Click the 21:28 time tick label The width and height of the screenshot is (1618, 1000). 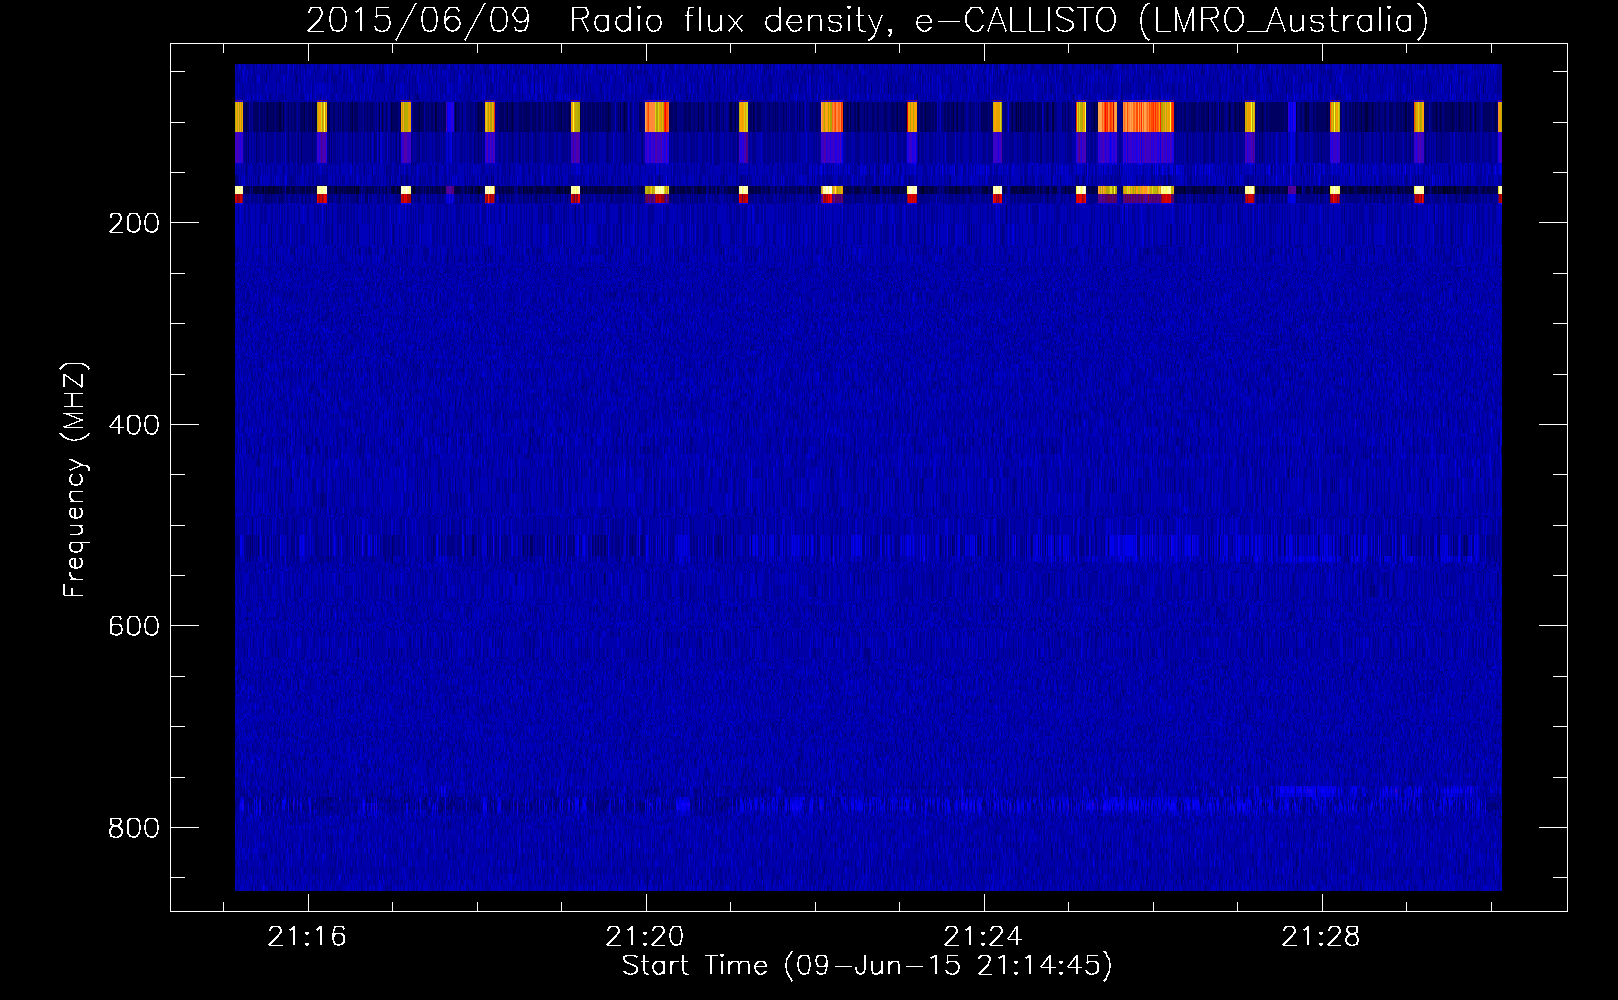[1321, 937]
